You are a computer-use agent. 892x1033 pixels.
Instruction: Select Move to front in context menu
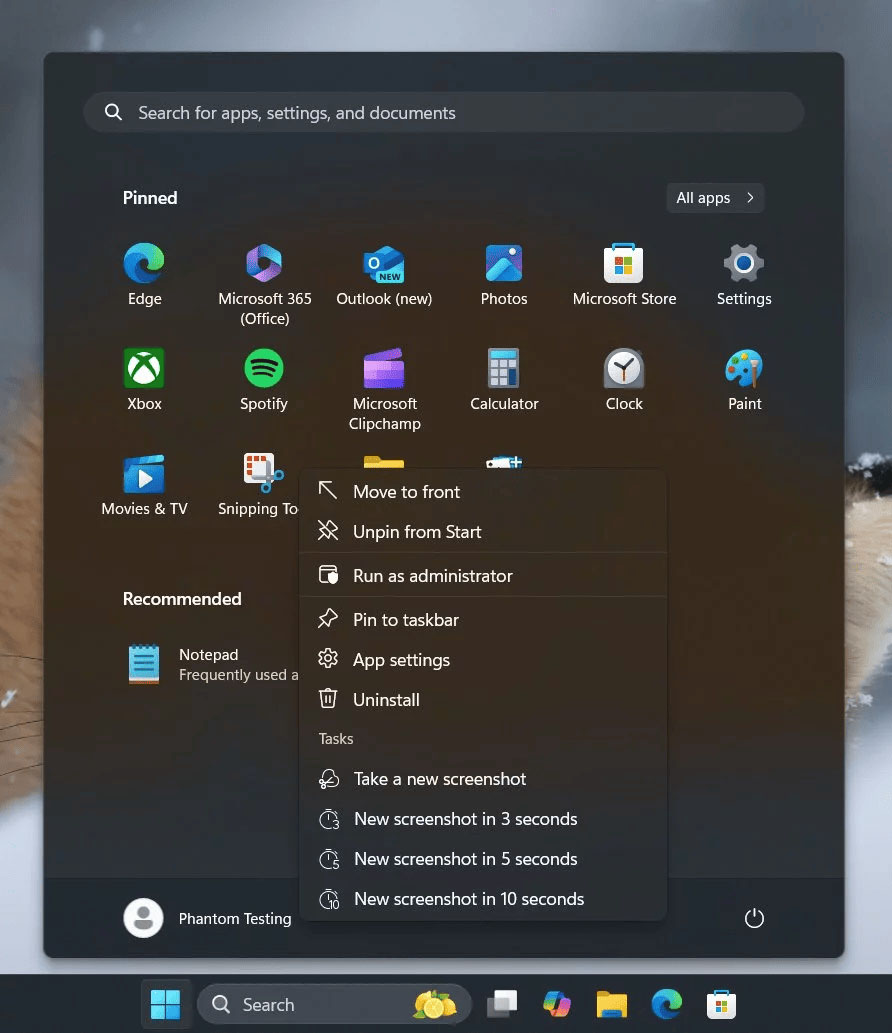point(483,492)
